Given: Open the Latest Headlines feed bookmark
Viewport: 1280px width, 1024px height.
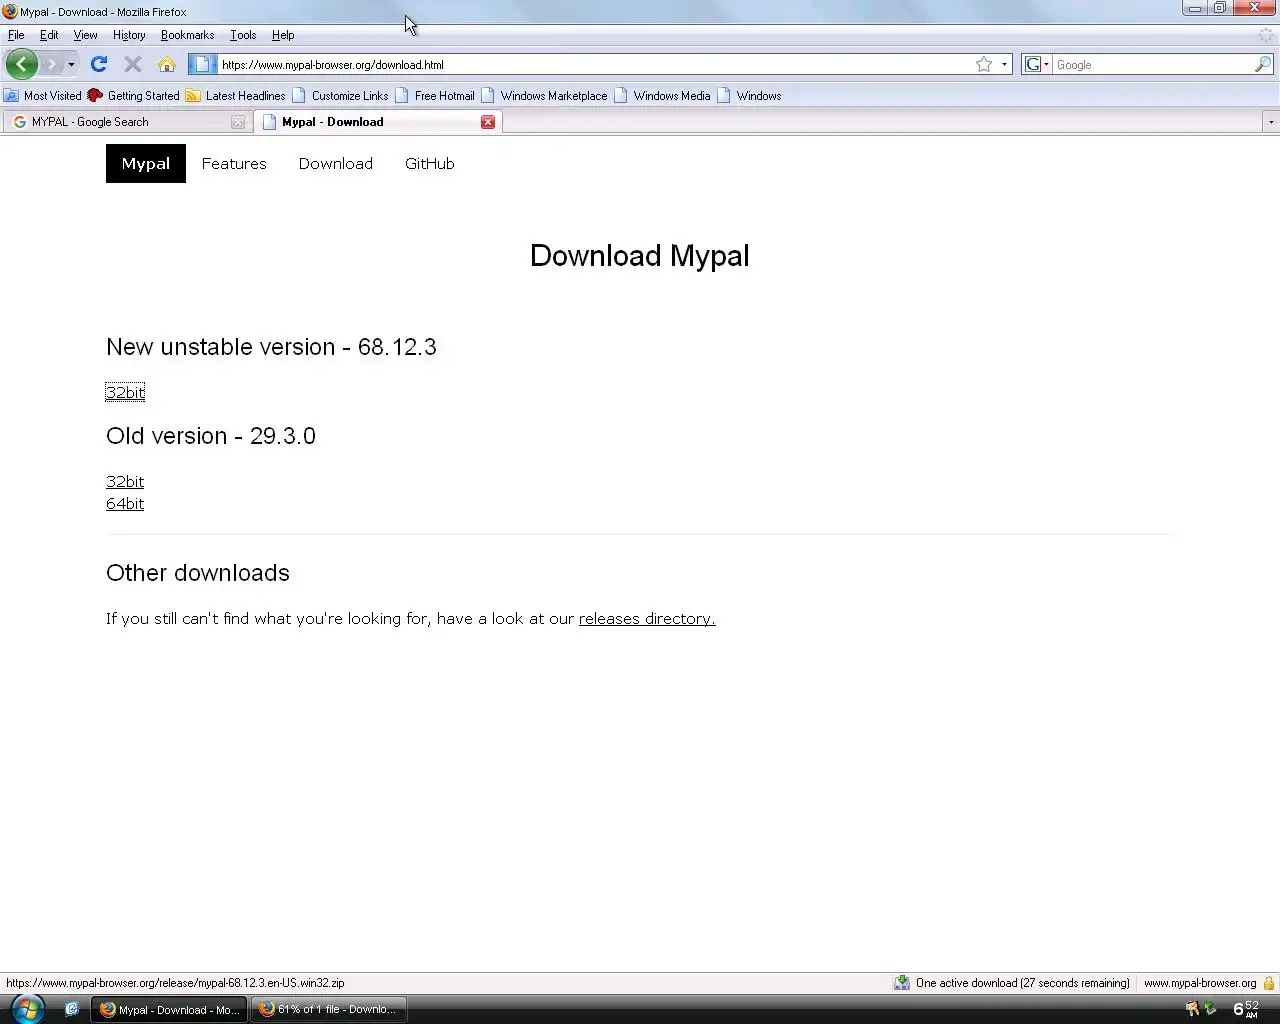Looking at the screenshot, I should [236, 96].
